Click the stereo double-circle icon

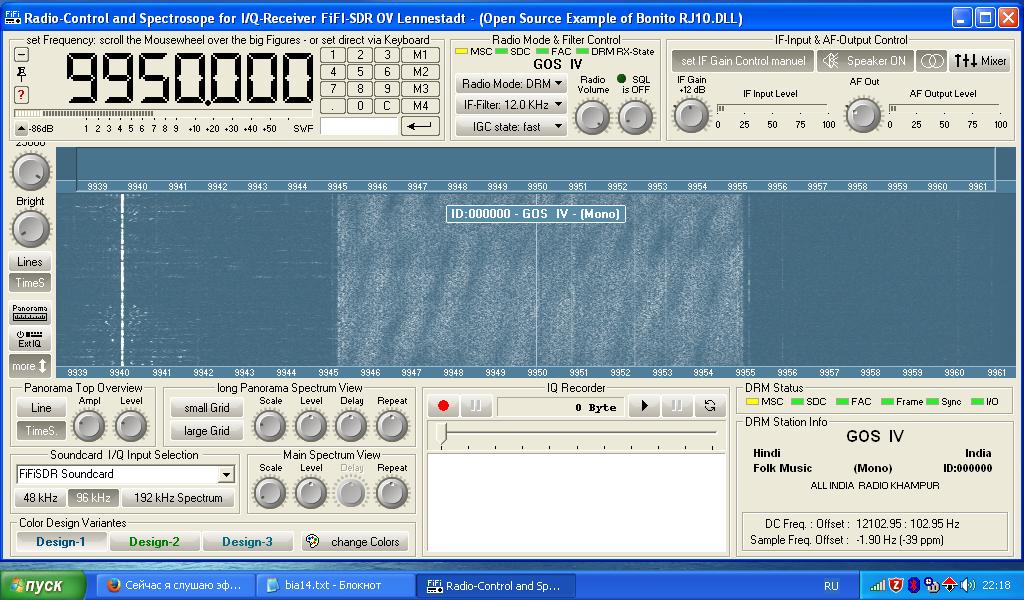(931, 61)
